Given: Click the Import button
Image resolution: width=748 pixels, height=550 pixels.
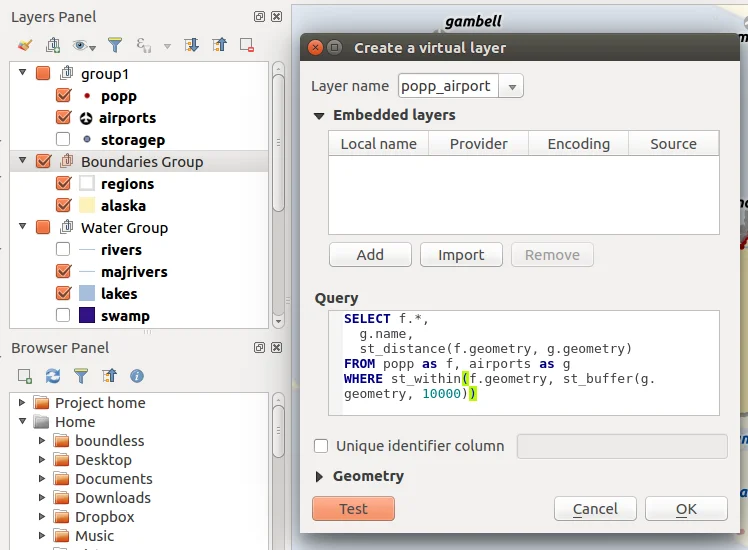Looking at the screenshot, I should pos(461,255).
